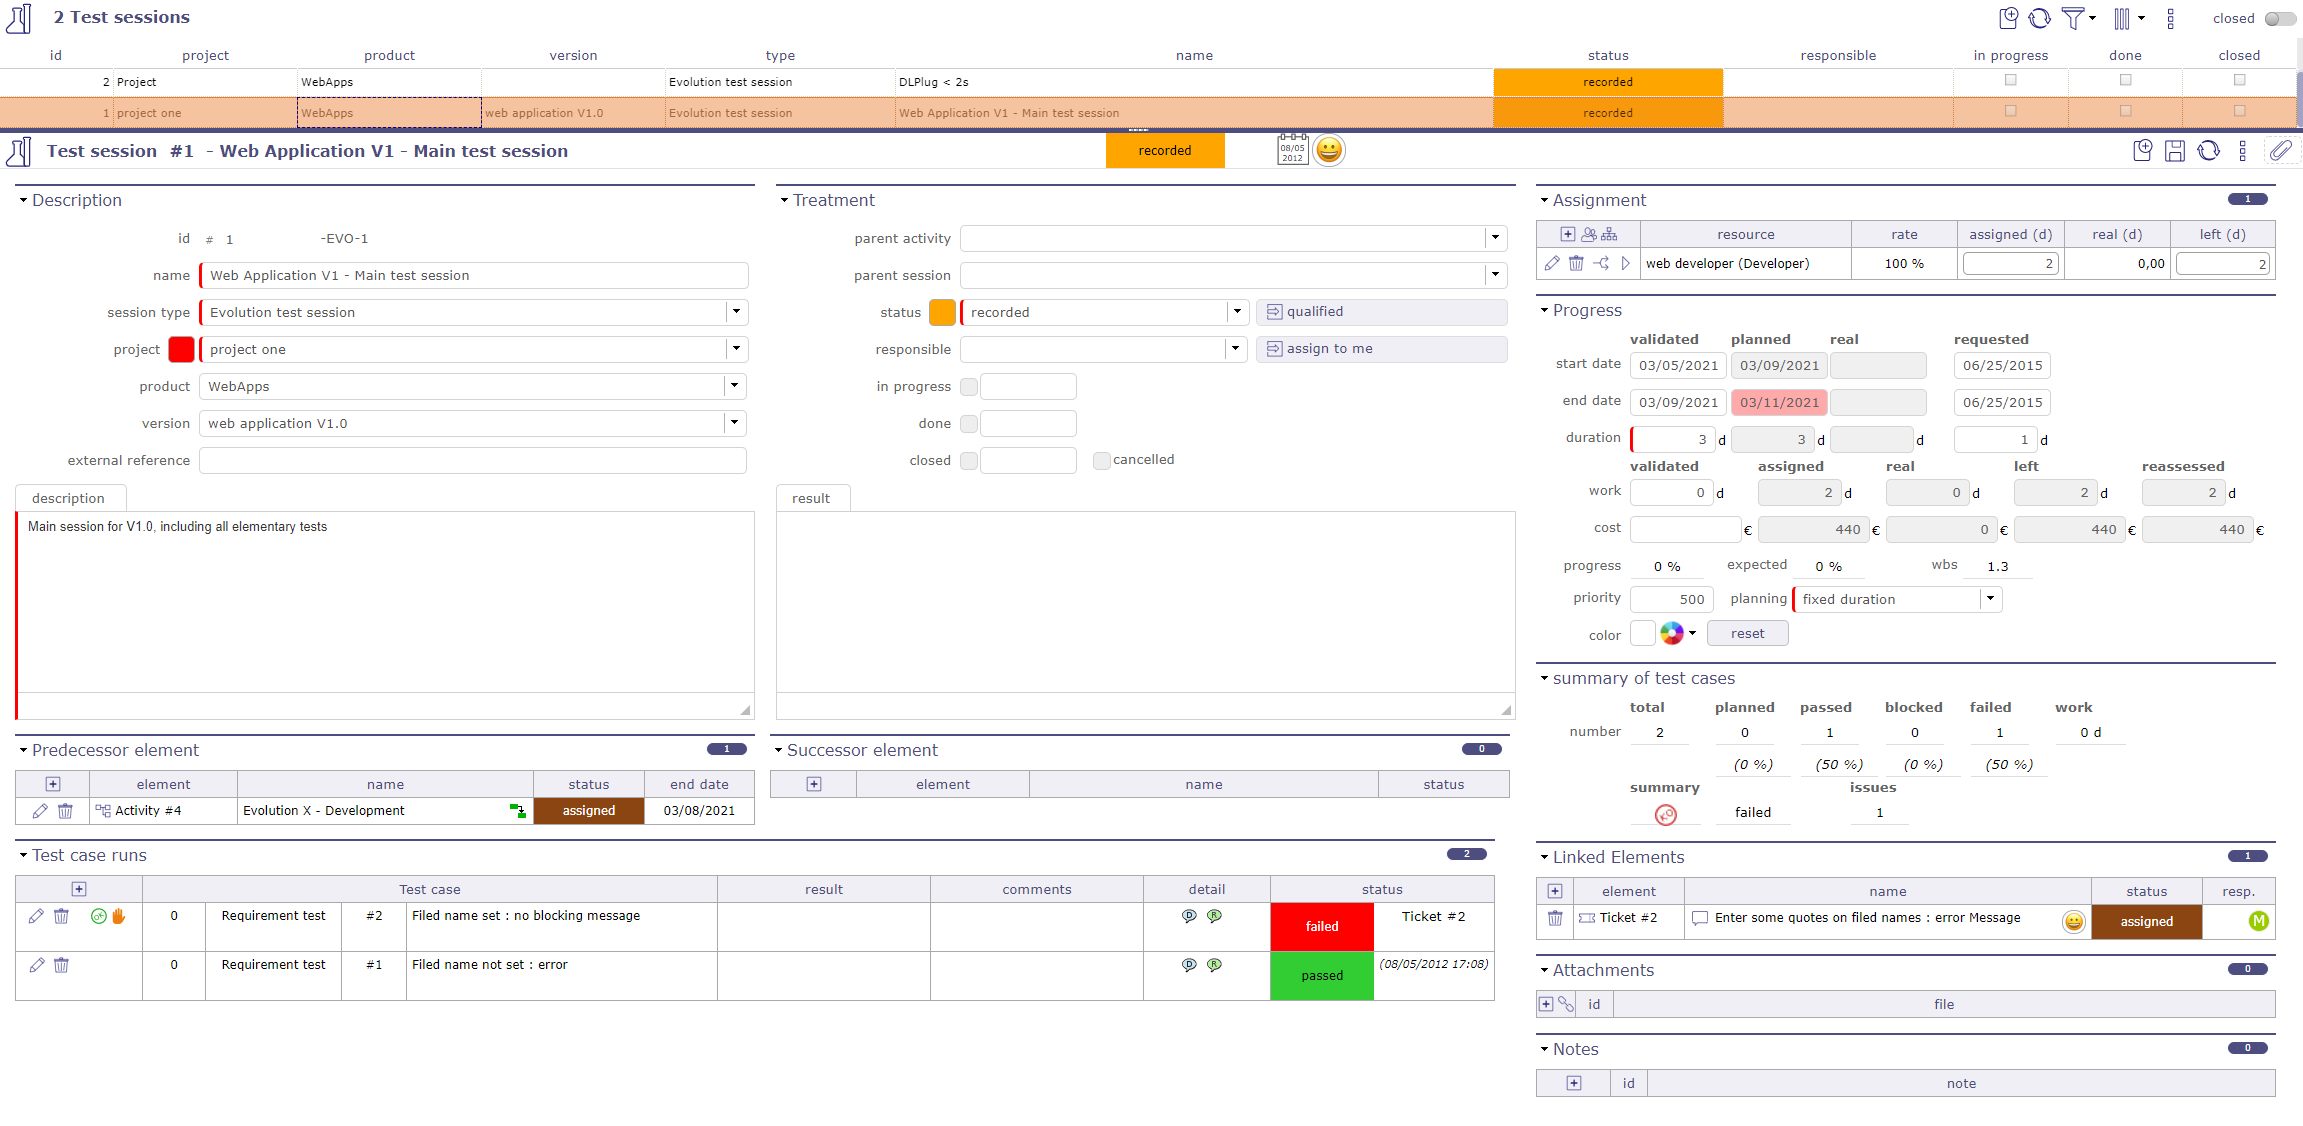Image resolution: width=2303 pixels, height=1126 pixels.
Task: Add a new test case run with plus icon
Action: (x=79, y=889)
